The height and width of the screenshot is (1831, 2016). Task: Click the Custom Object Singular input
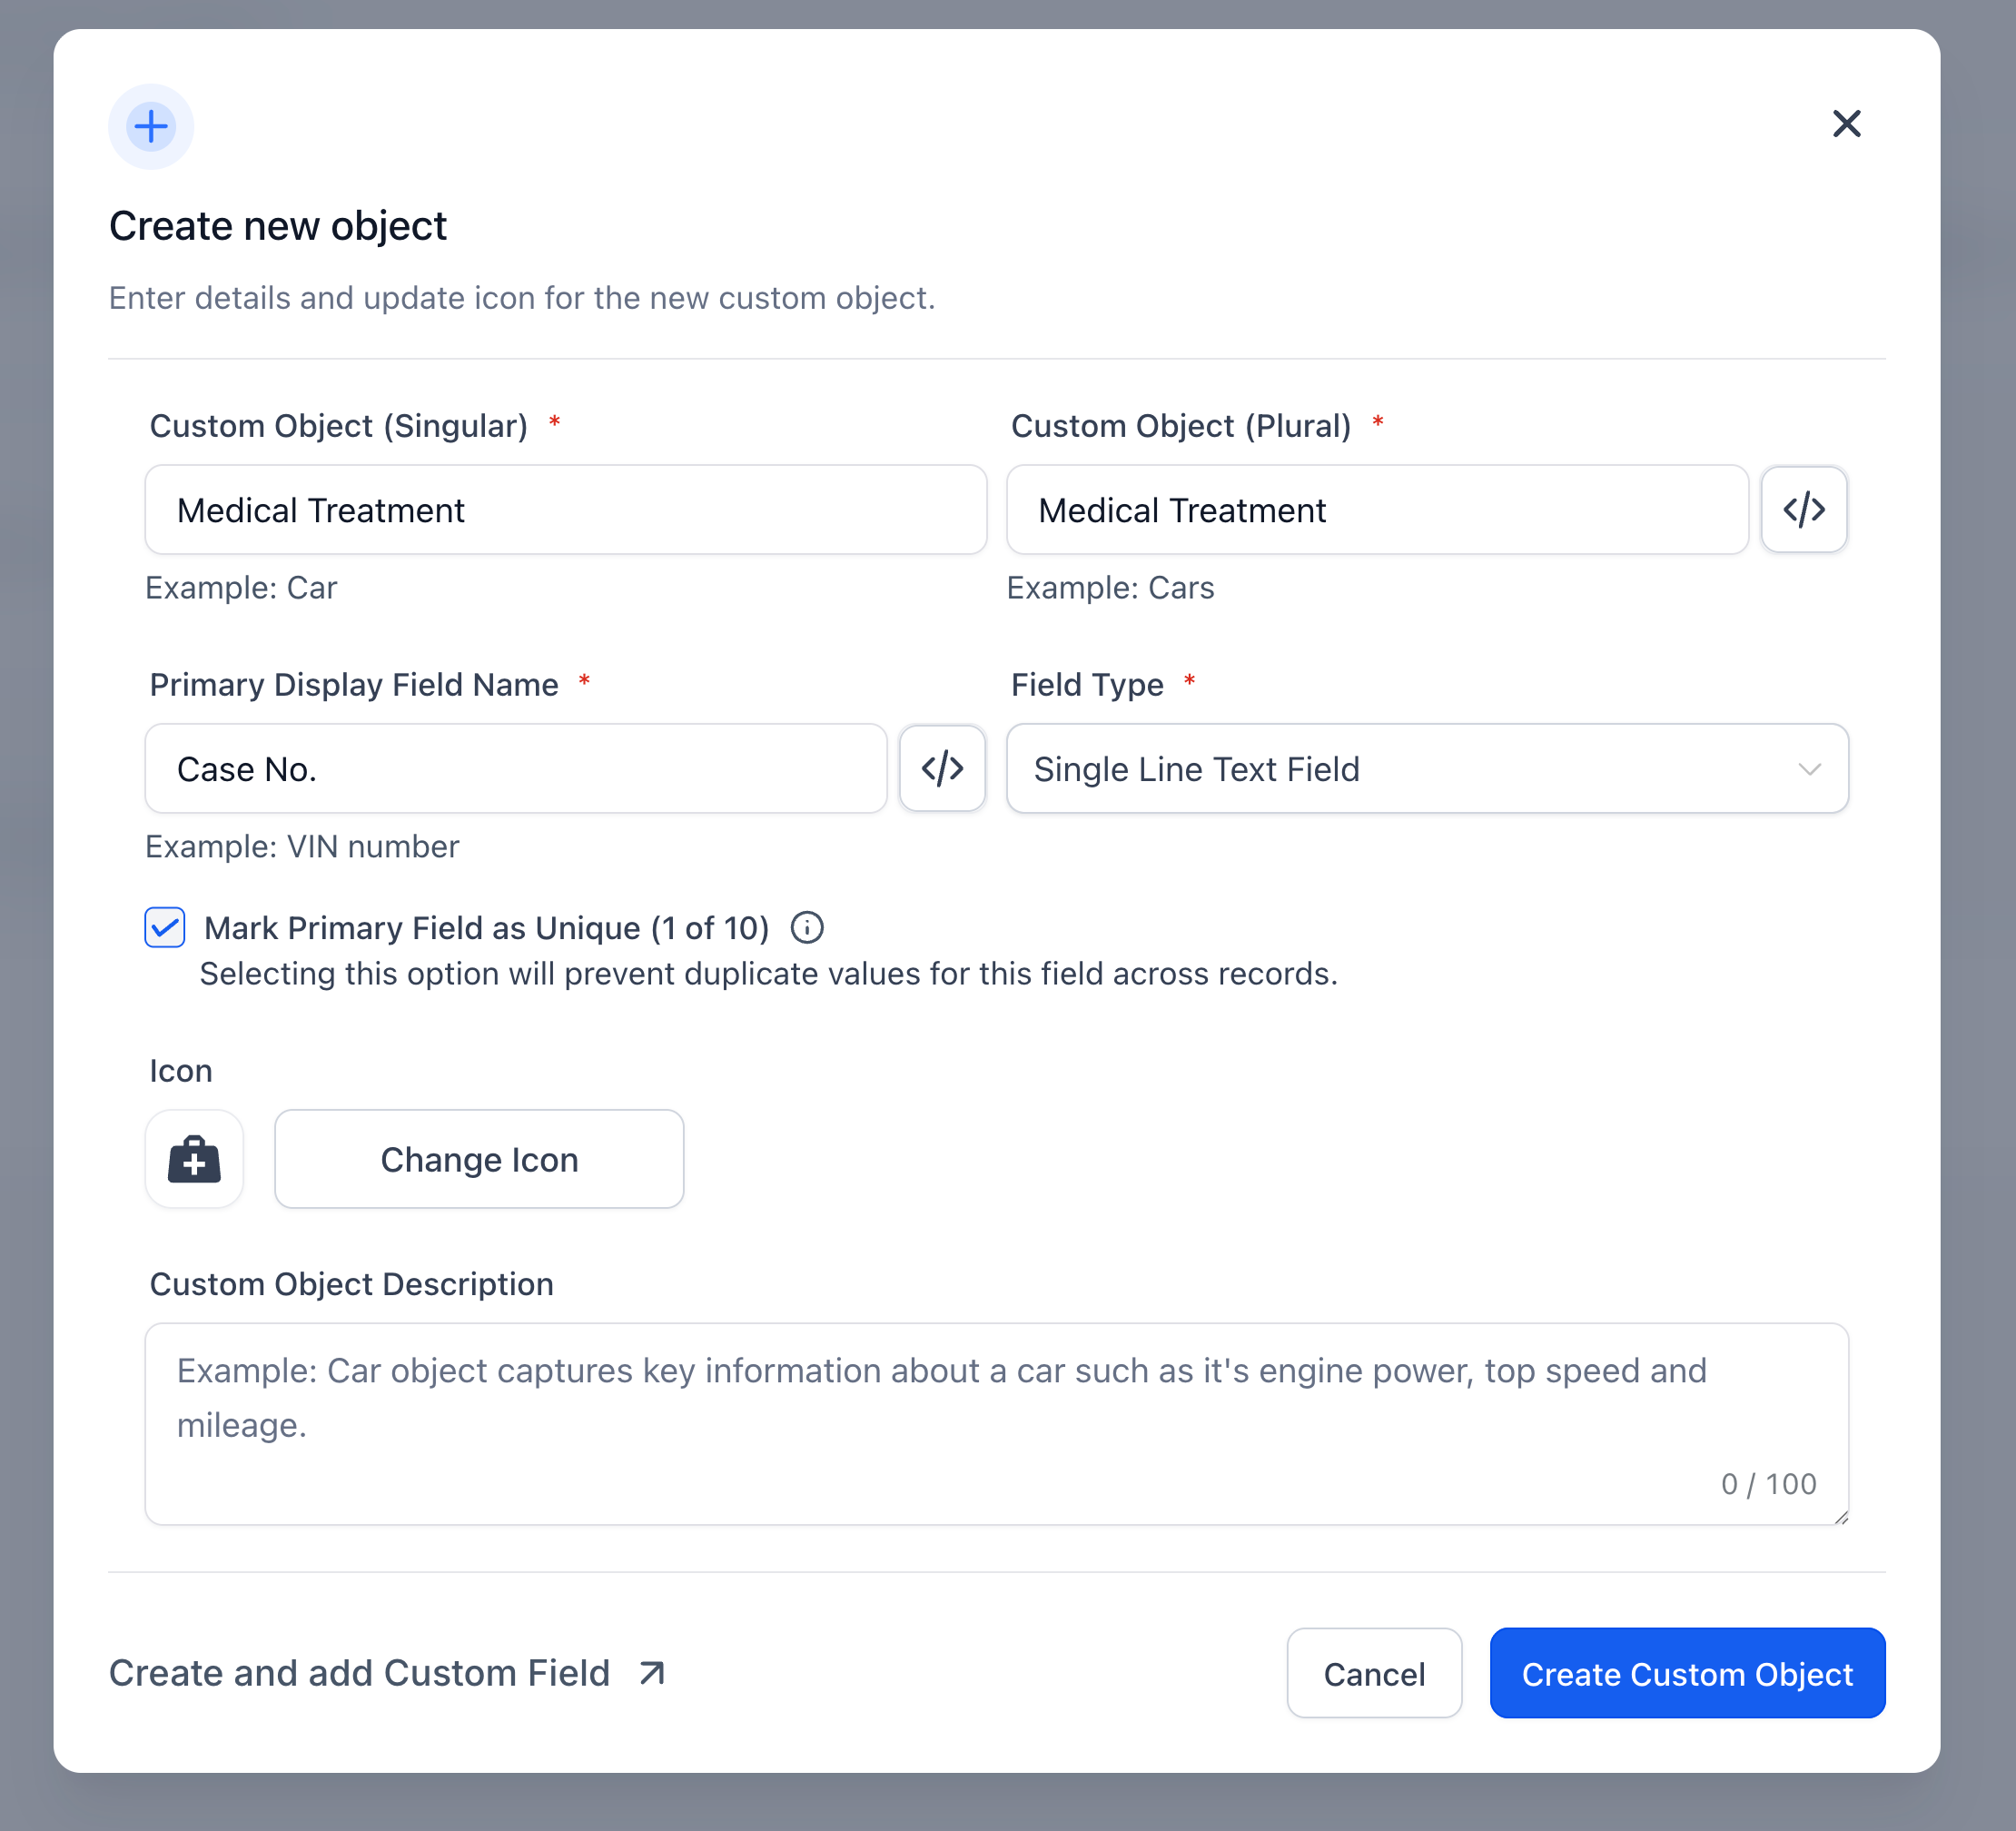click(565, 510)
